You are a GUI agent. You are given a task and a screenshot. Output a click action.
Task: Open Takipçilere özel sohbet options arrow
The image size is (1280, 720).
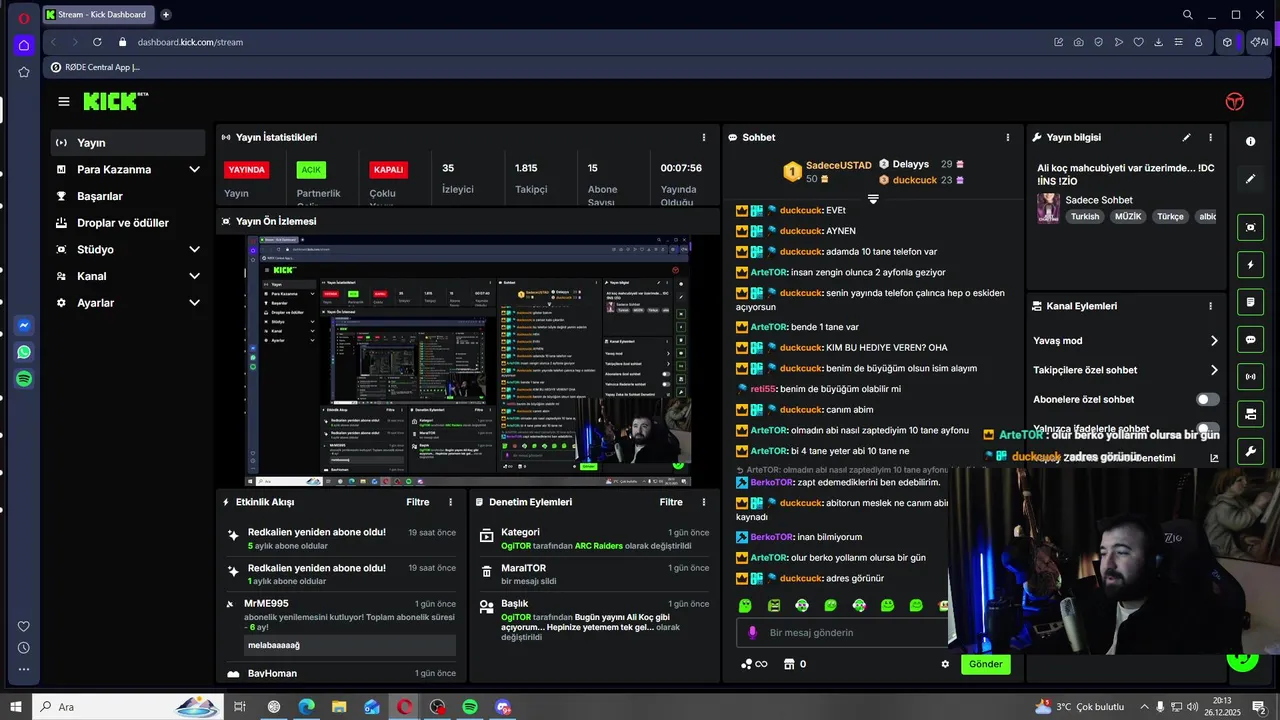coord(1214,370)
